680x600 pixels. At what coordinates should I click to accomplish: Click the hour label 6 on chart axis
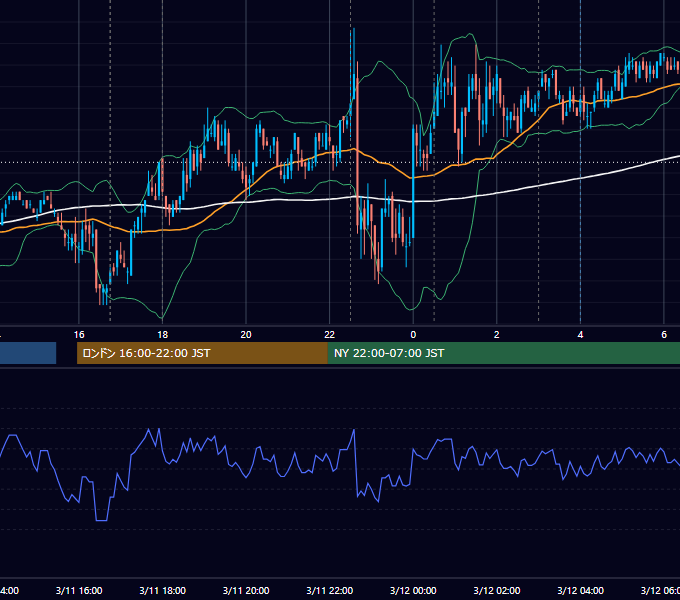(664, 335)
